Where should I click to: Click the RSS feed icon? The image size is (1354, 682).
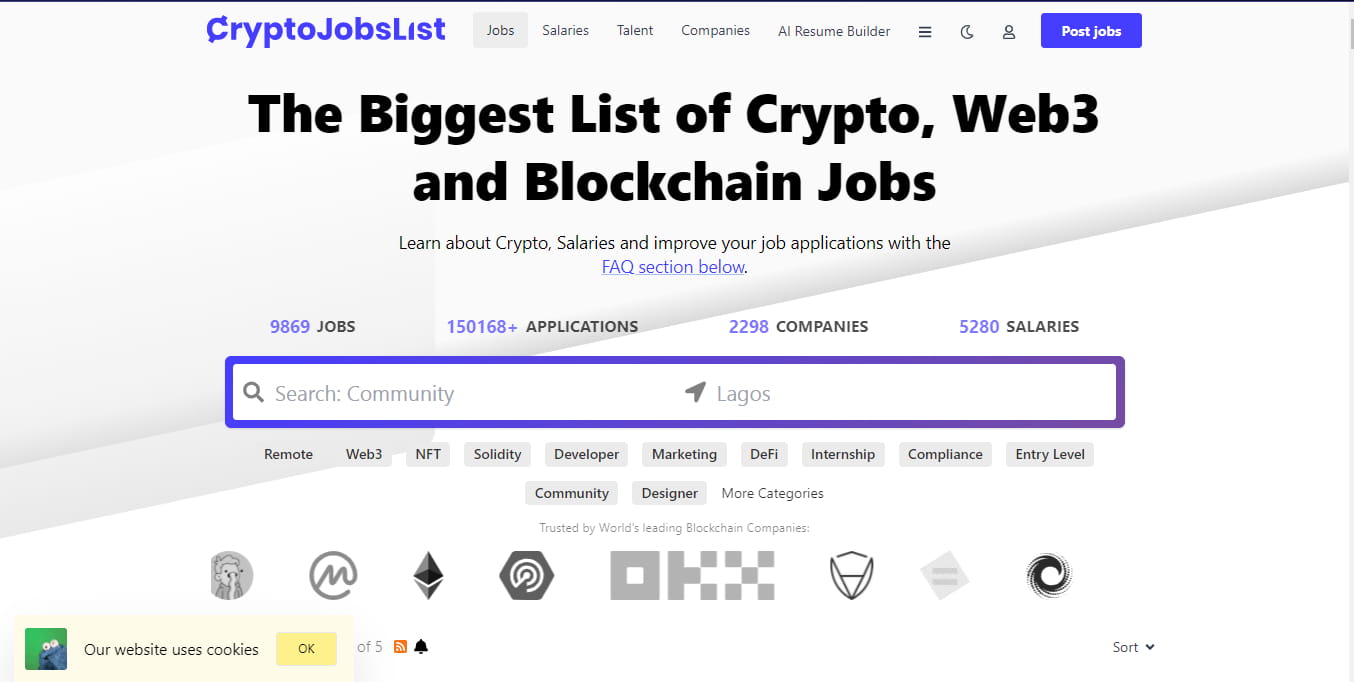[400, 647]
